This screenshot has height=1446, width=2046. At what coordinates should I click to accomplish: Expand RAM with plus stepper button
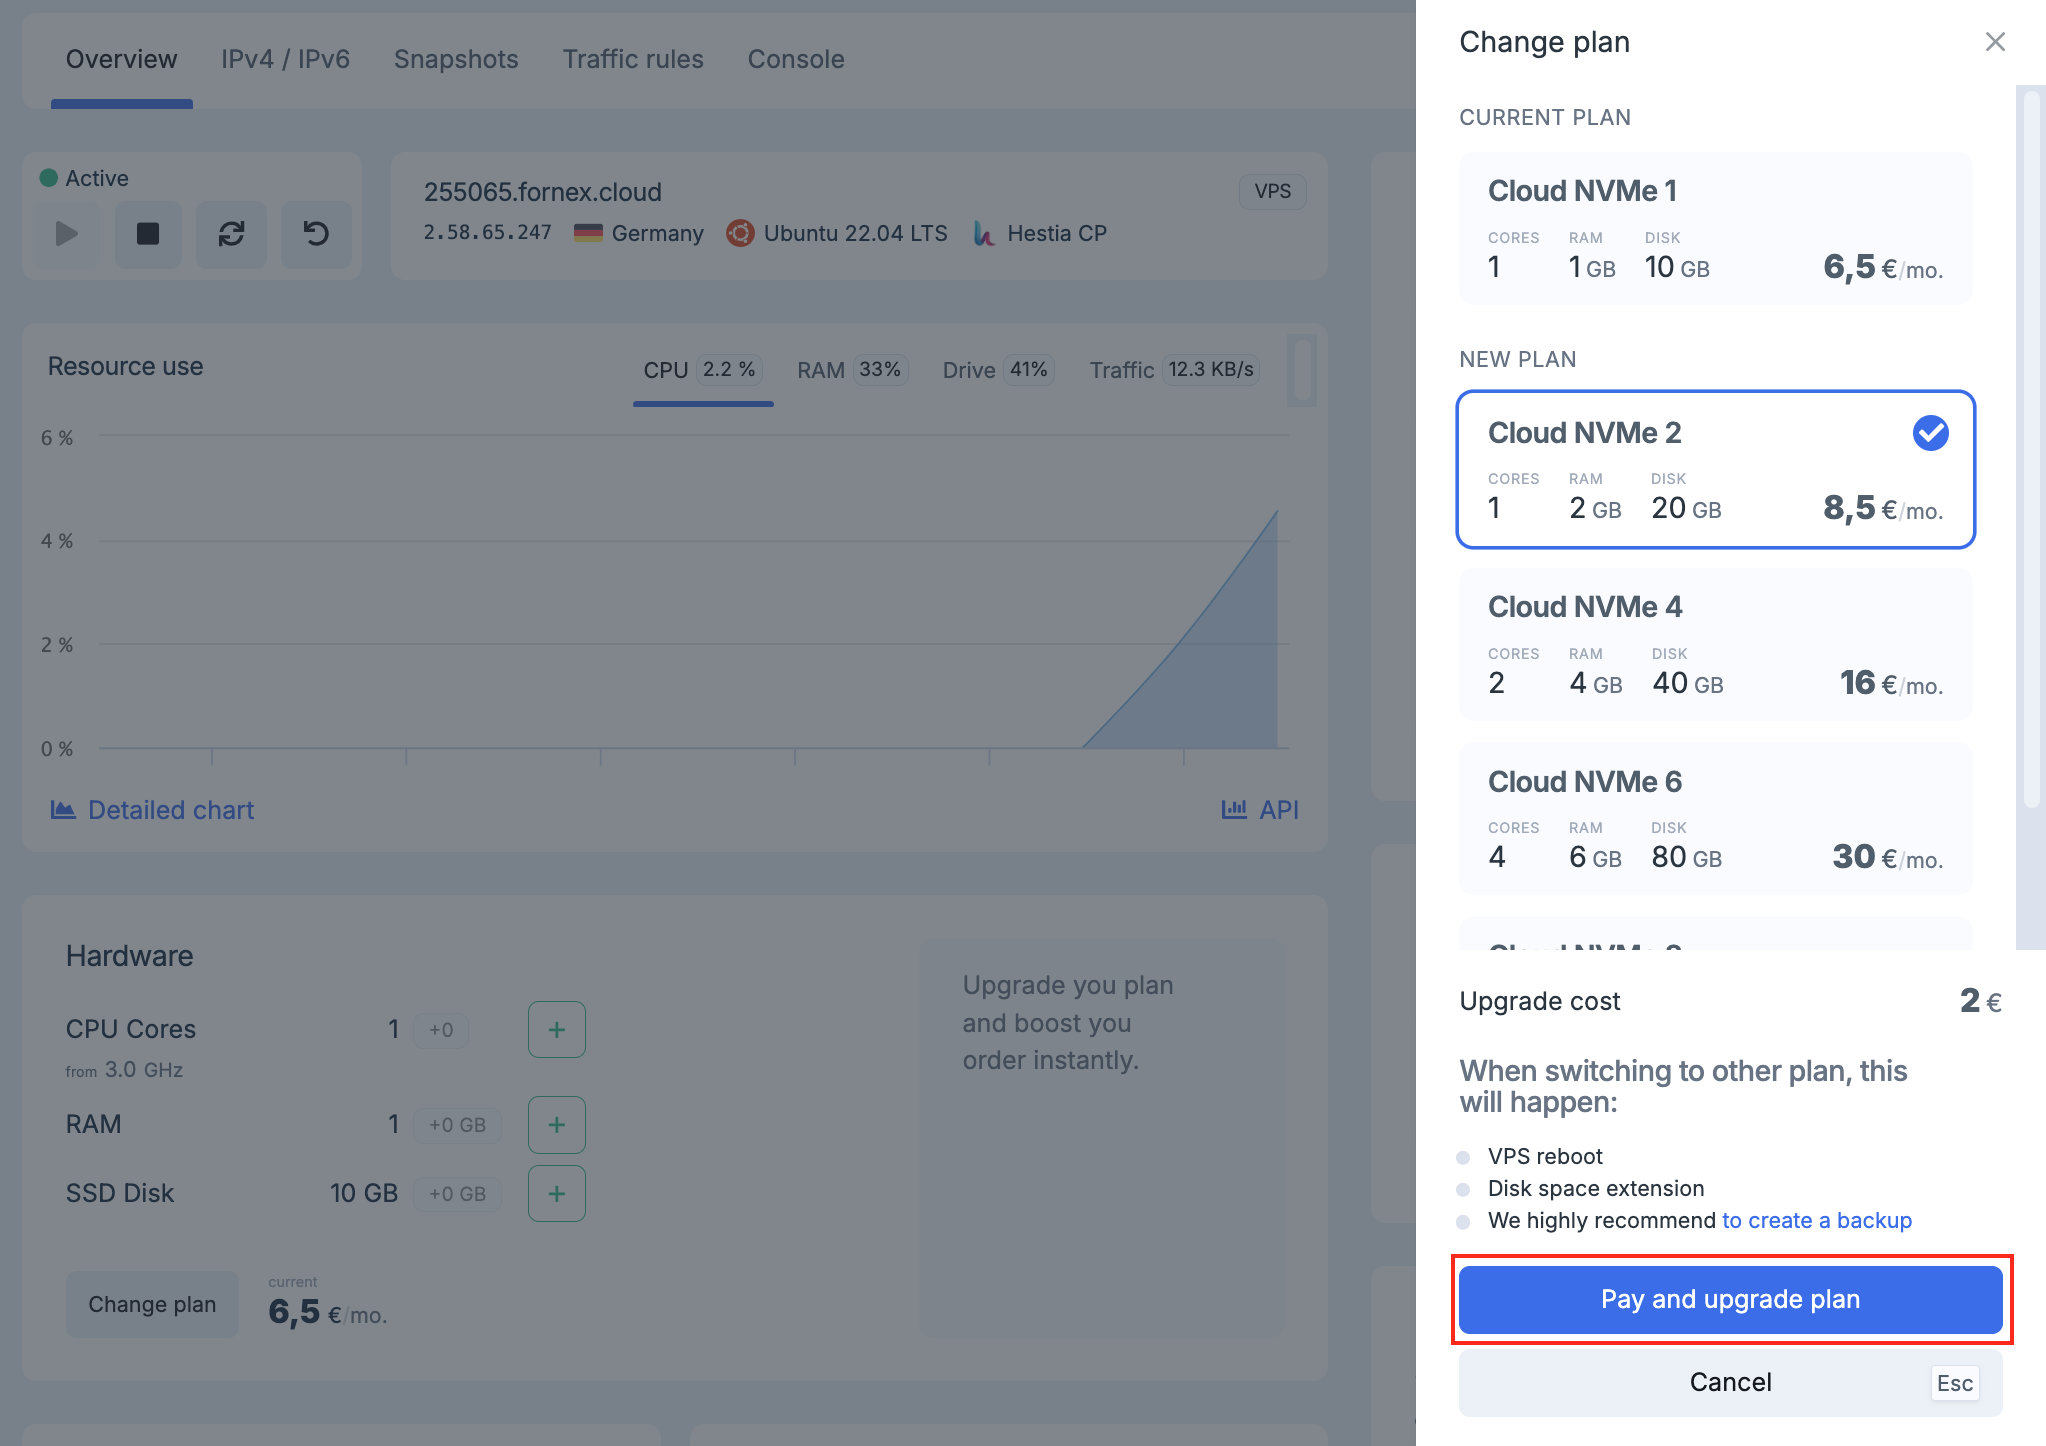click(555, 1122)
